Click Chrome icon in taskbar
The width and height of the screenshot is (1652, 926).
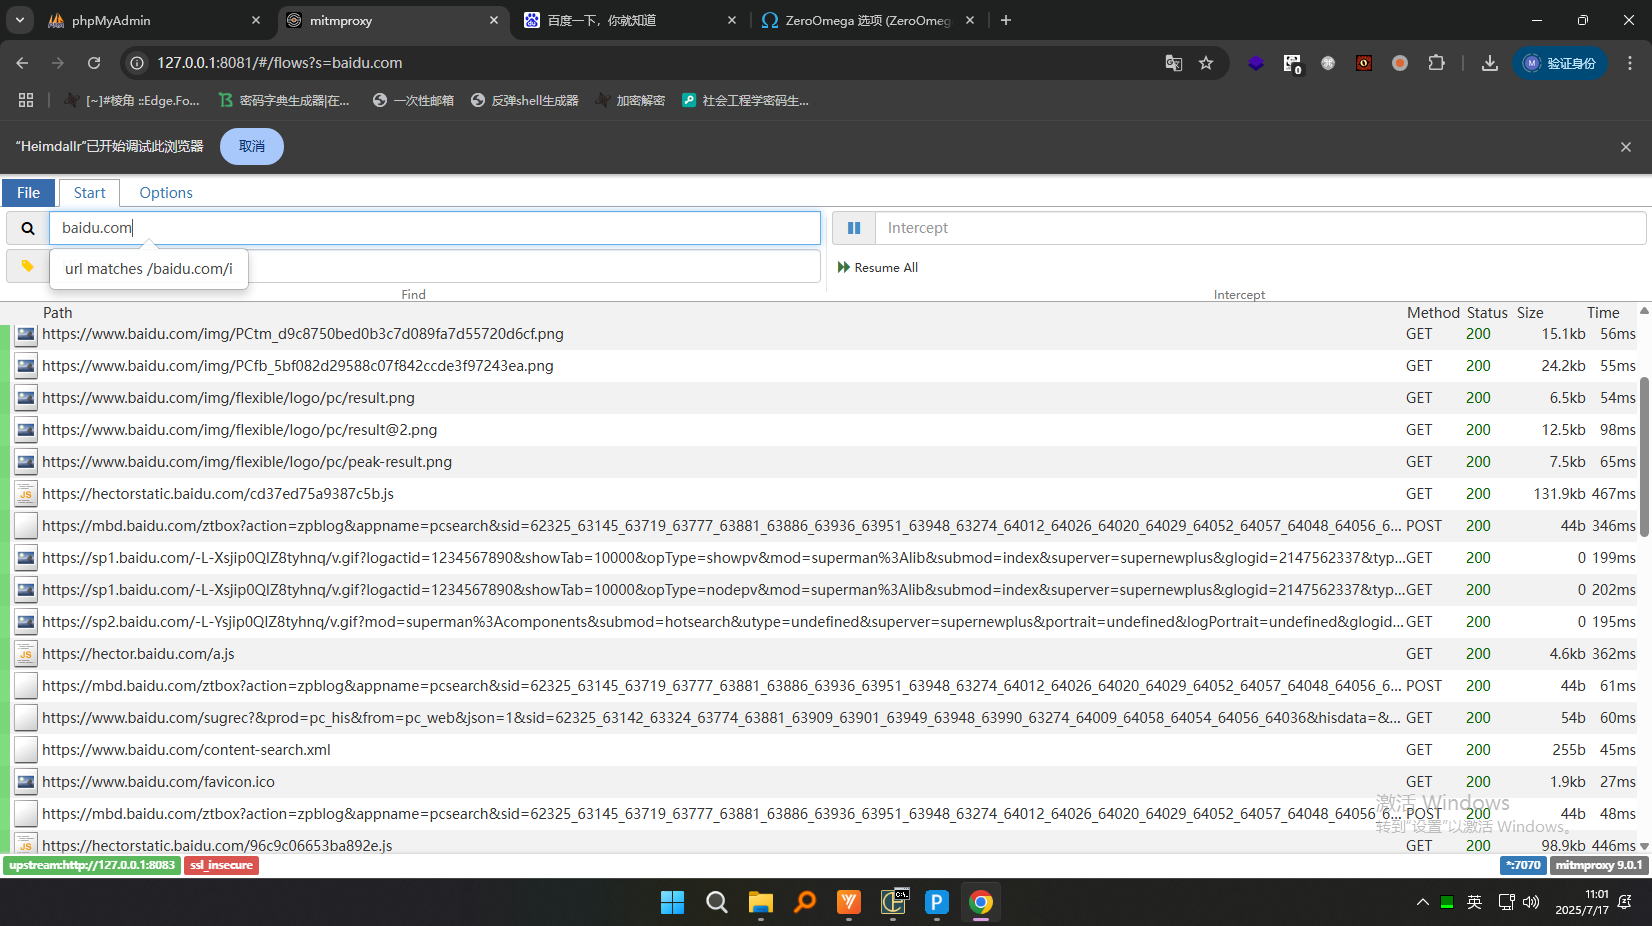(x=981, y=903)
